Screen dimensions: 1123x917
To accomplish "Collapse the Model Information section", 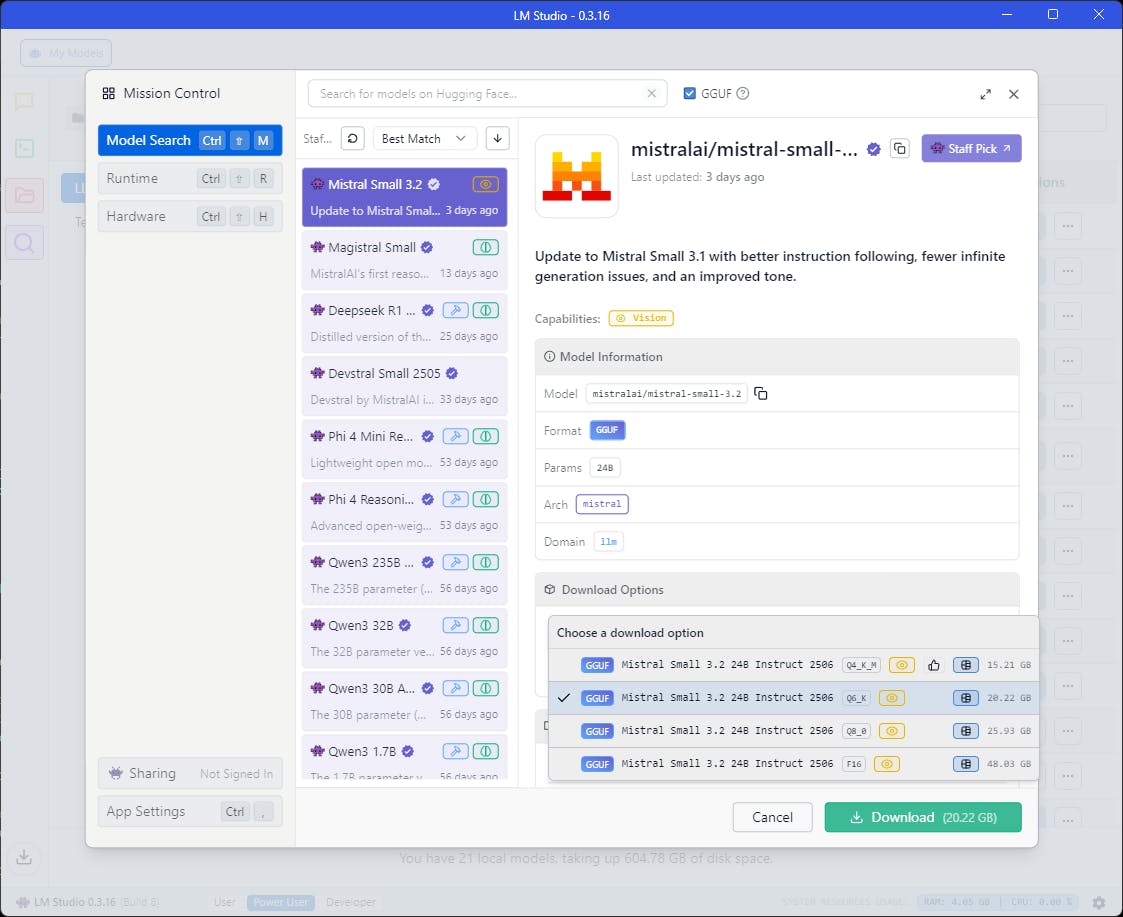I will (x=776, y=357).
